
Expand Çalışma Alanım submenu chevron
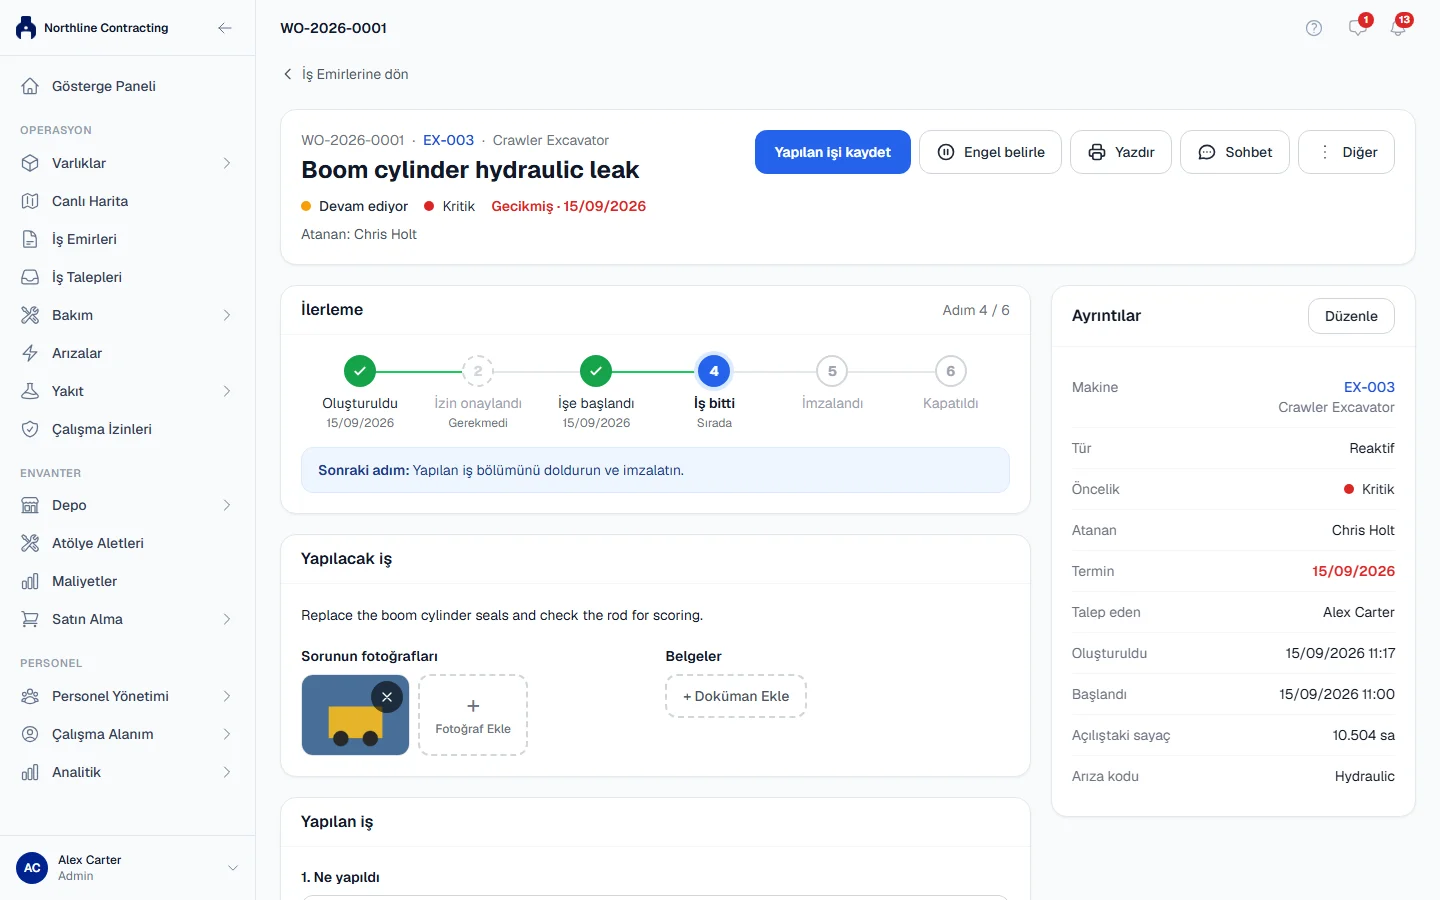pos(227,734)
